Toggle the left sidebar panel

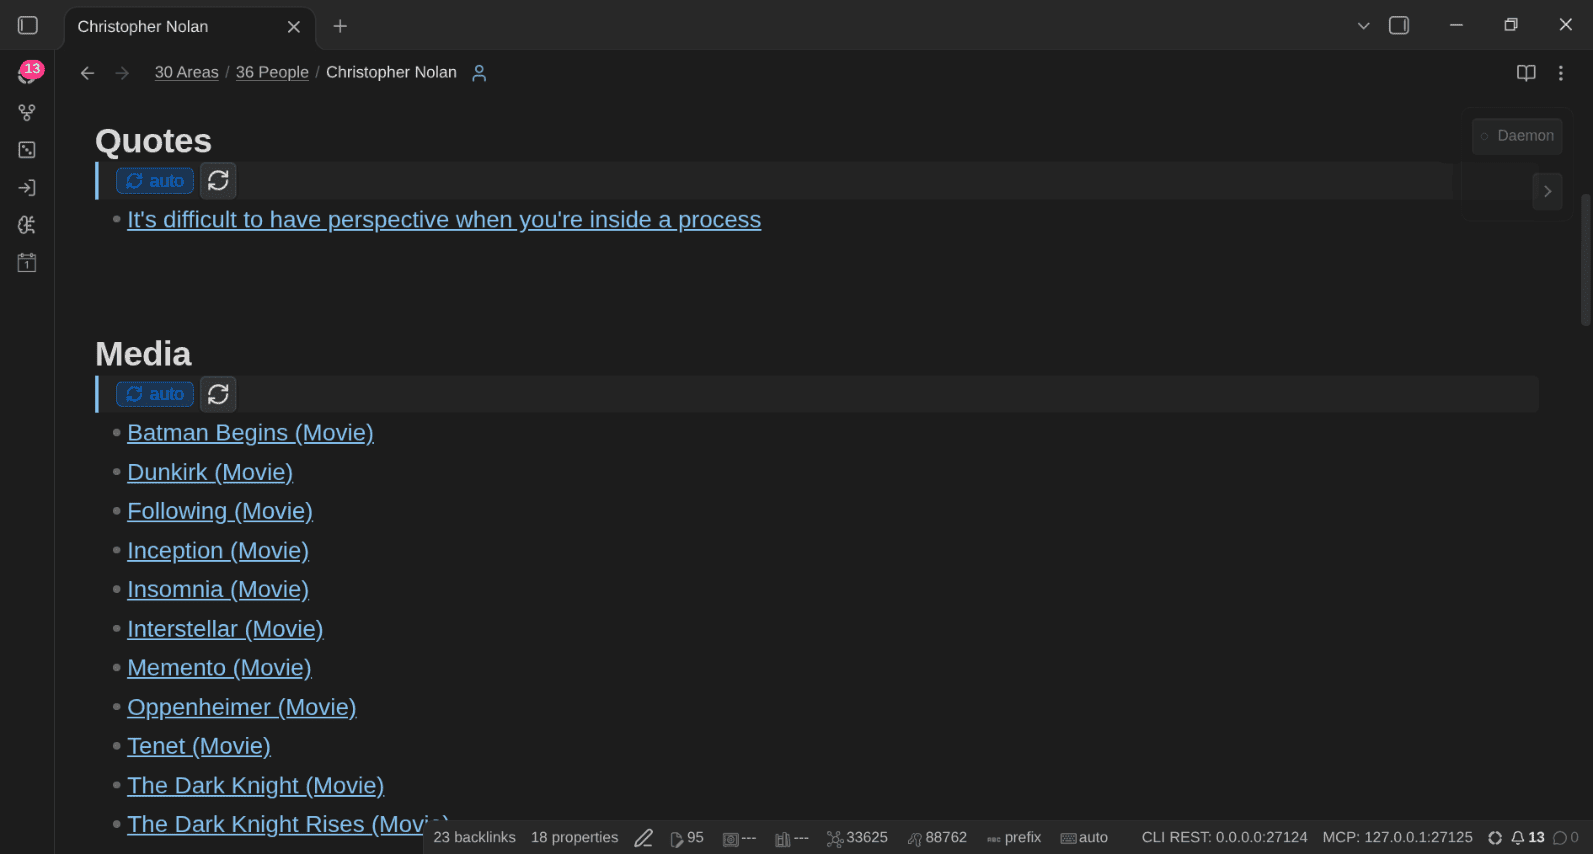coord(28,25)
